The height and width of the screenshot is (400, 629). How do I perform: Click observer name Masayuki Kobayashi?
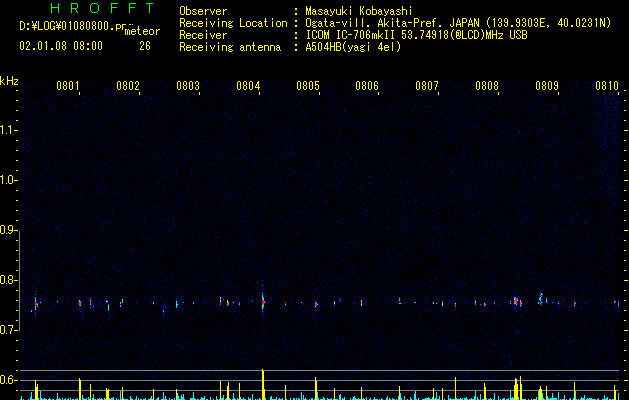pyautogui.click(x=359, y=11)
